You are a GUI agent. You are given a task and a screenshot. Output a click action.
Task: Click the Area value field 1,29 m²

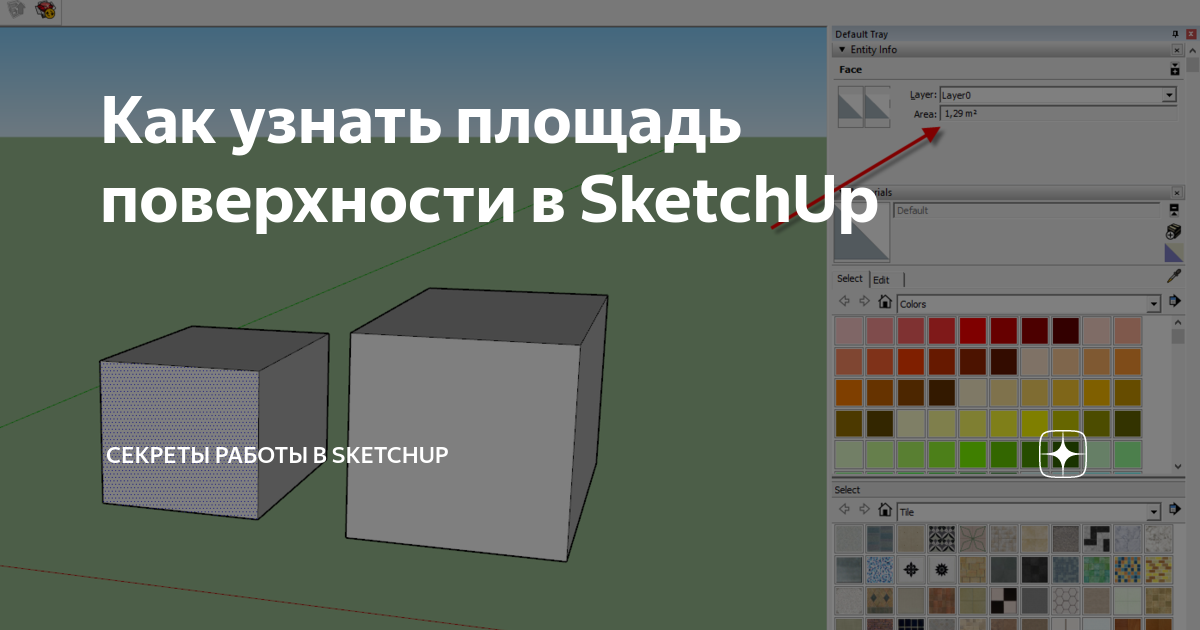coord(1058,114)
